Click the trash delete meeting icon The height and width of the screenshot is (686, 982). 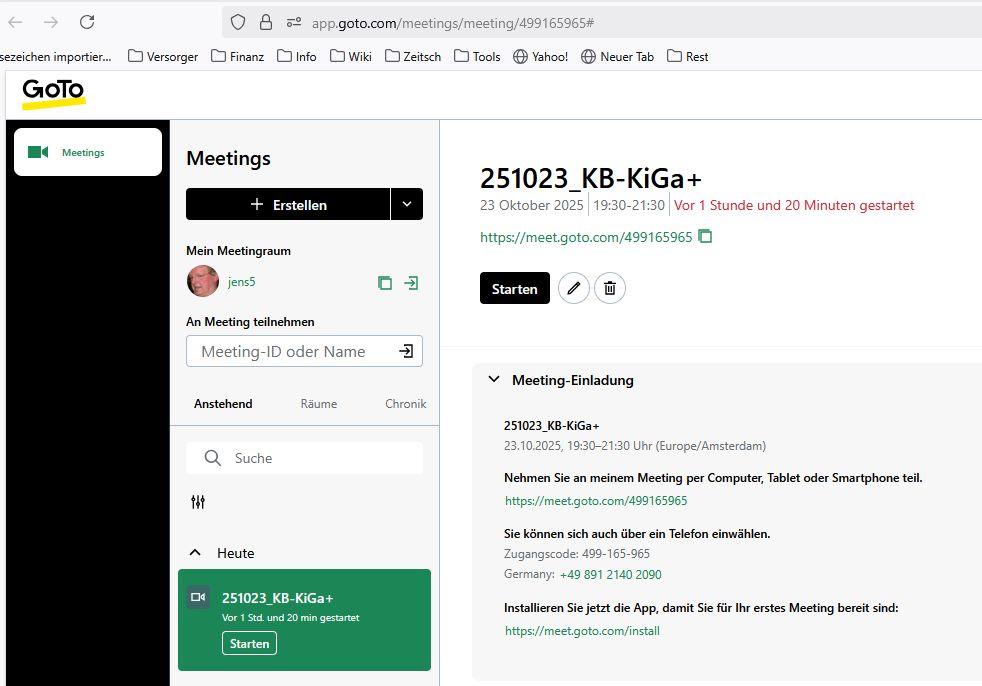(610, 288)
